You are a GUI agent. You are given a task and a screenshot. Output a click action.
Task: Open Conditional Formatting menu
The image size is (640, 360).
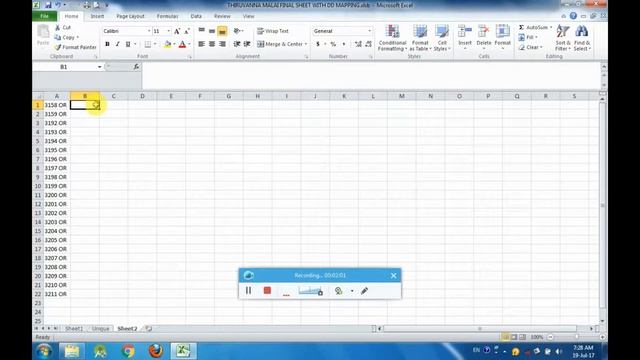click(392, 38)
